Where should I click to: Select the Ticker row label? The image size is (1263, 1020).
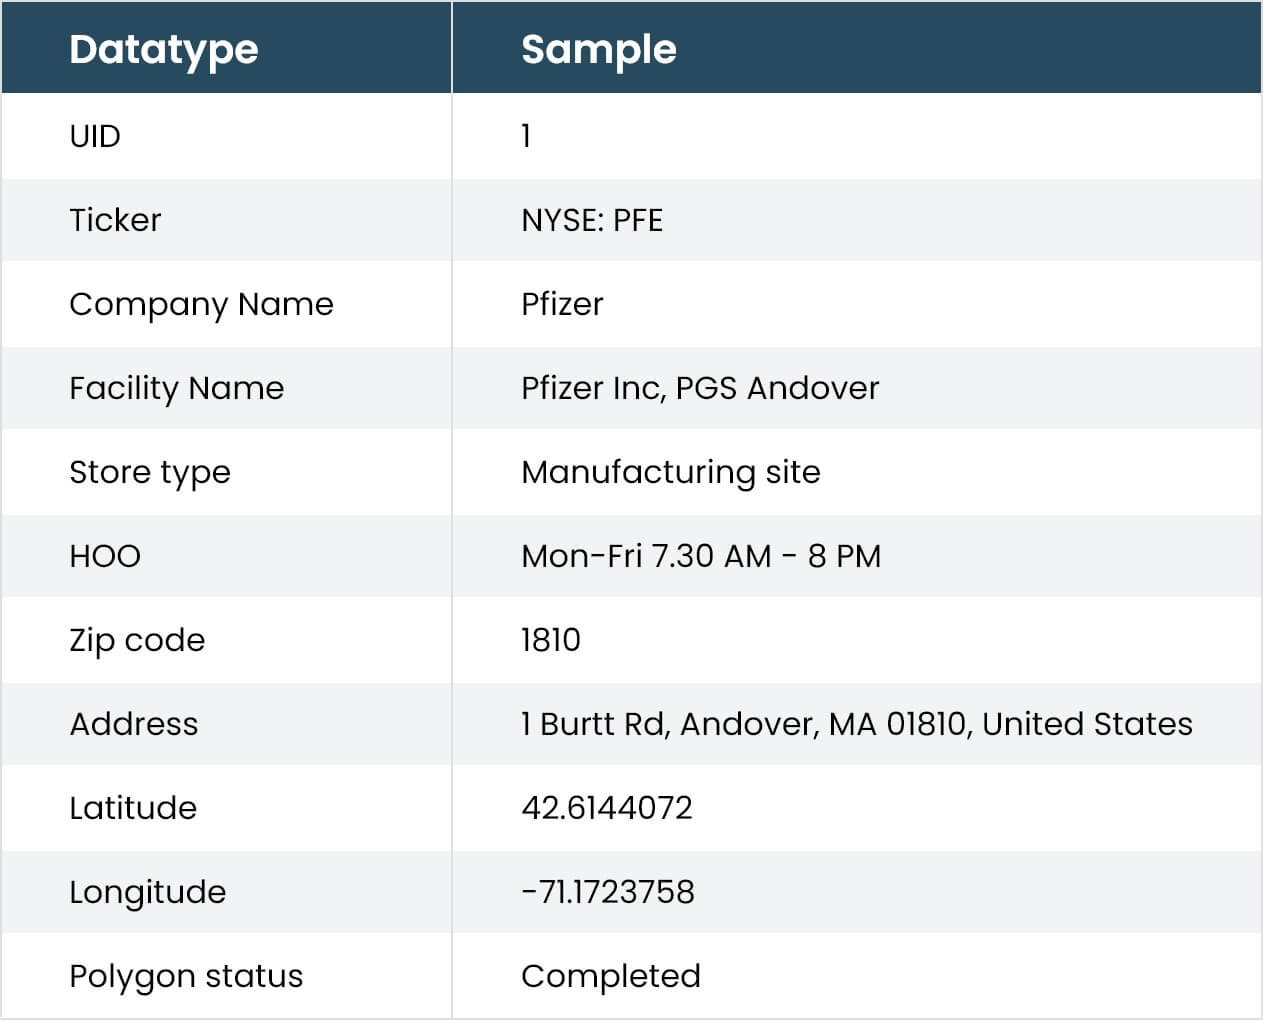(115, 220)
